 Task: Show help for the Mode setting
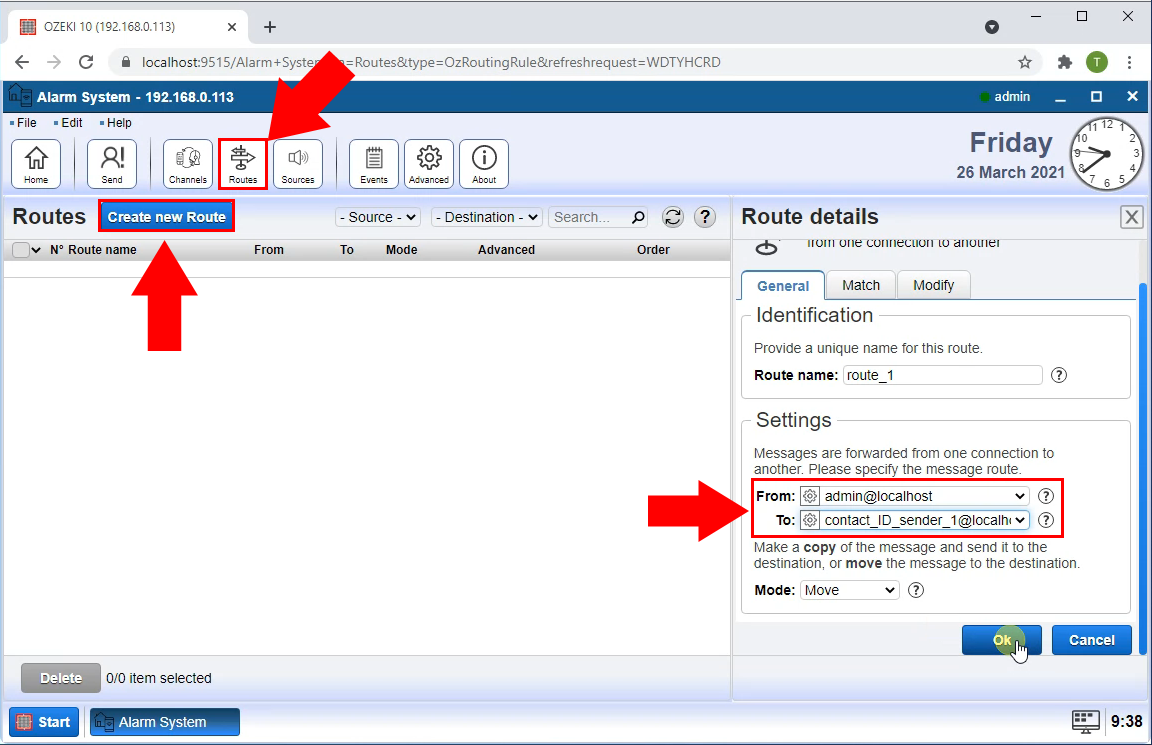(915, 590)
